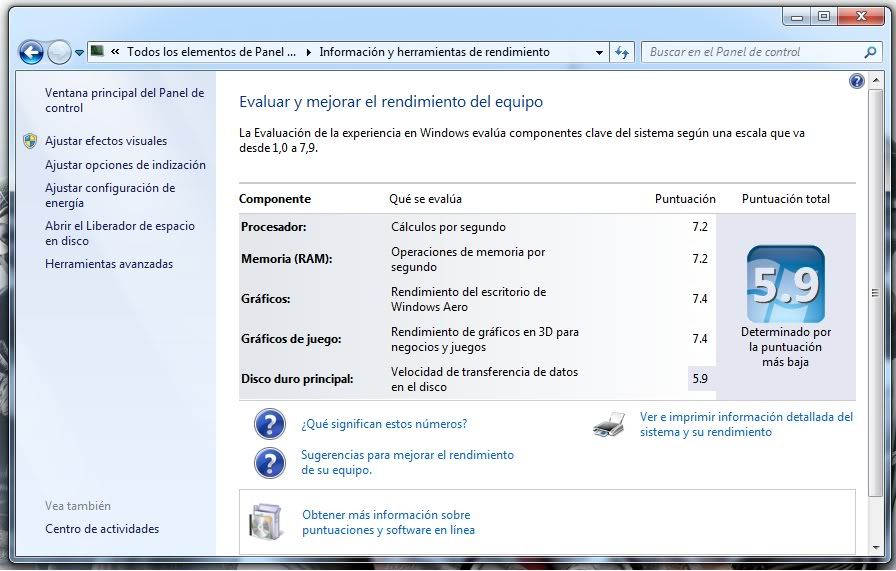Click the 'Procesador:' row label
Screen dimensions: 896x571
click(x=274, y=227)
